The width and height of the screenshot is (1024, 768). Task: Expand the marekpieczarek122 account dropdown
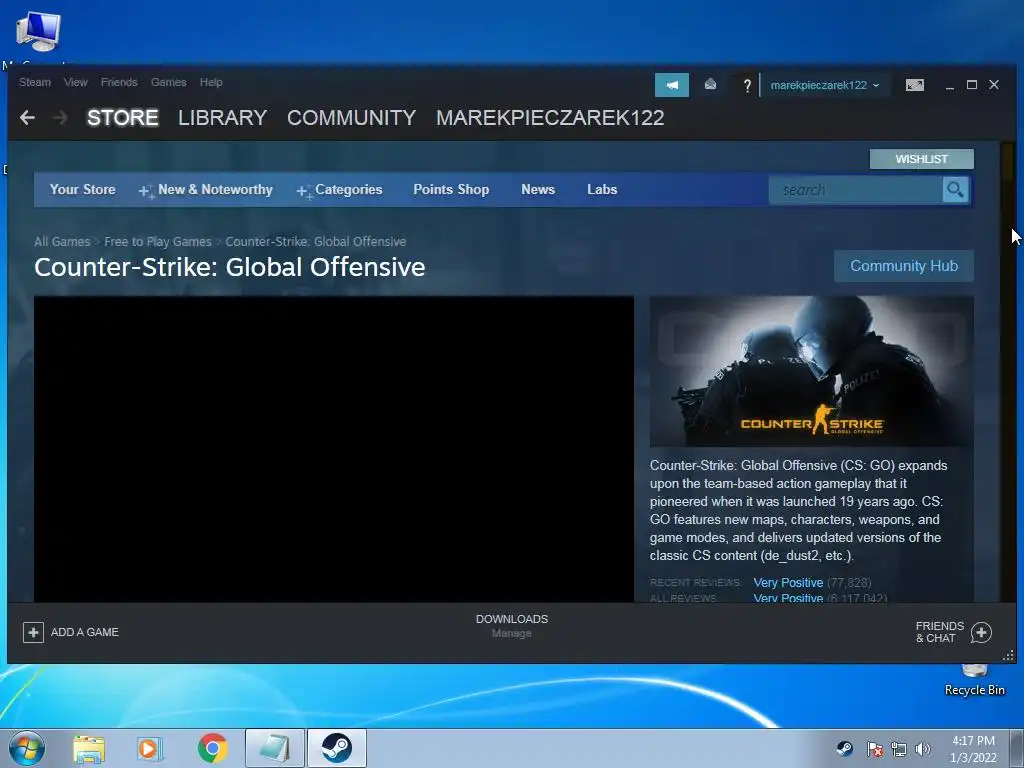[825, 85]
